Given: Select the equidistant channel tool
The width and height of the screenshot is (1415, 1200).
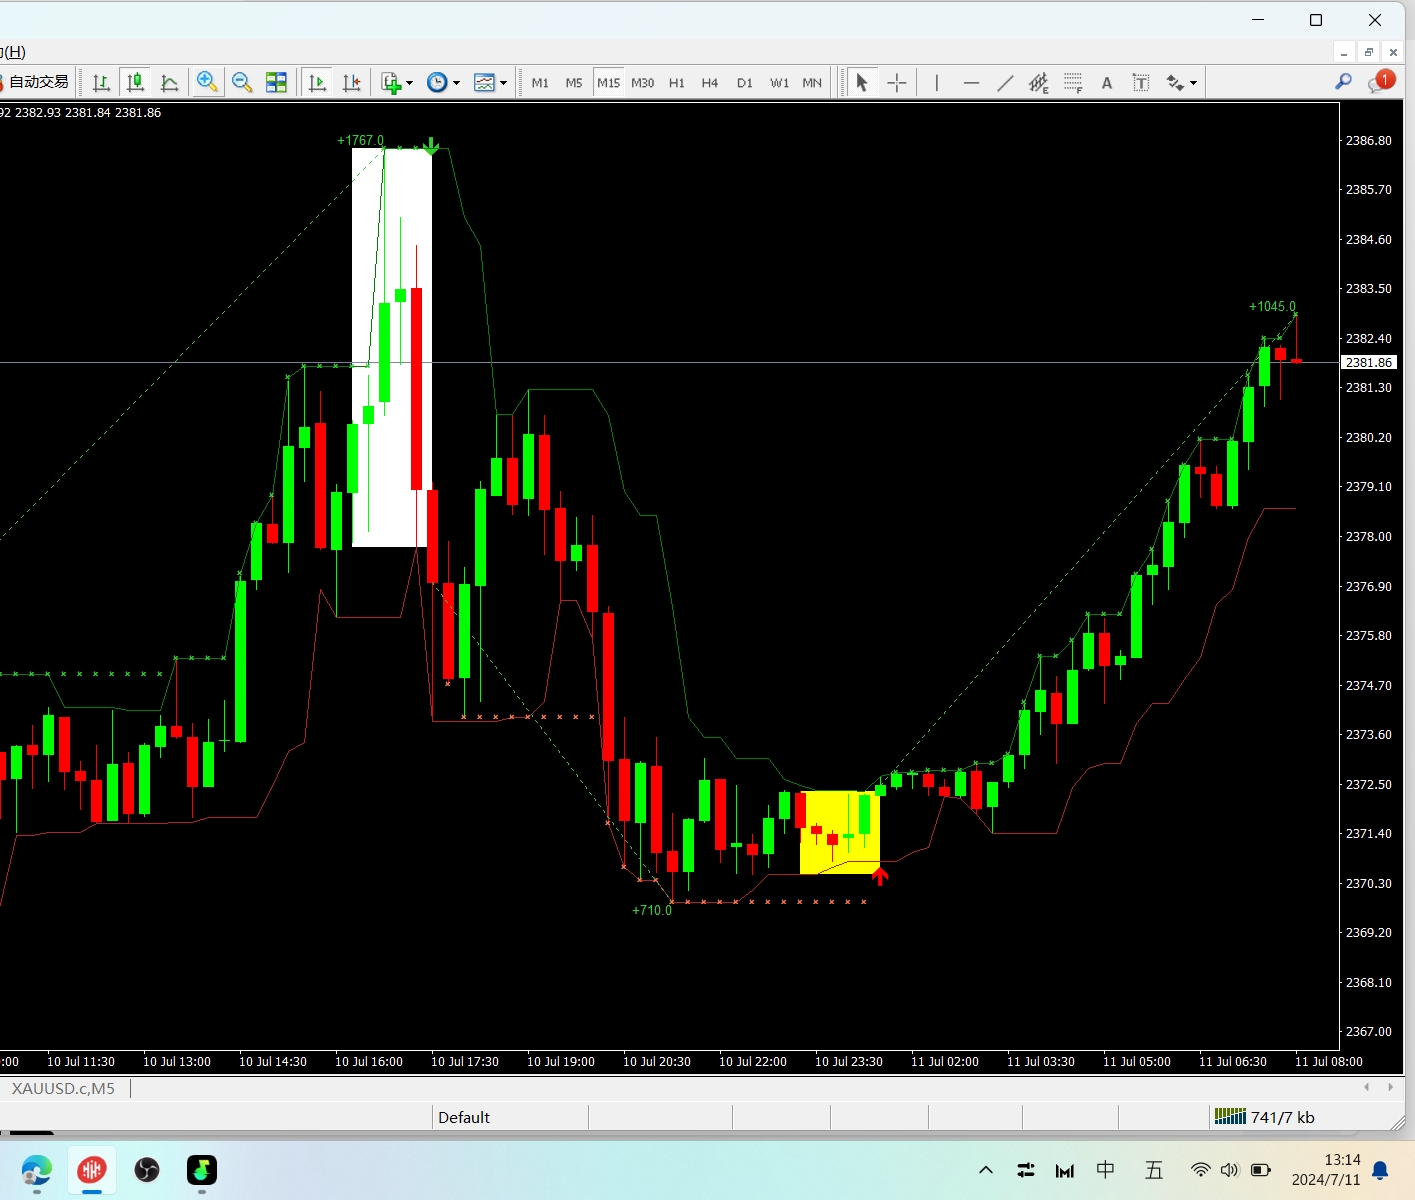Looking at the screenshot, I should 1038,83.
